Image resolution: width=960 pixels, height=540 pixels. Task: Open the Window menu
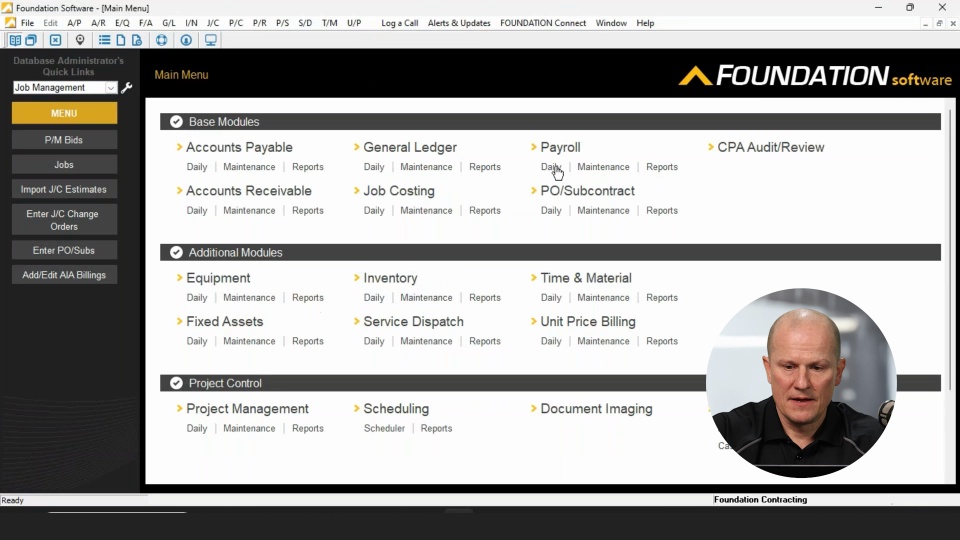tap(611, 23)
